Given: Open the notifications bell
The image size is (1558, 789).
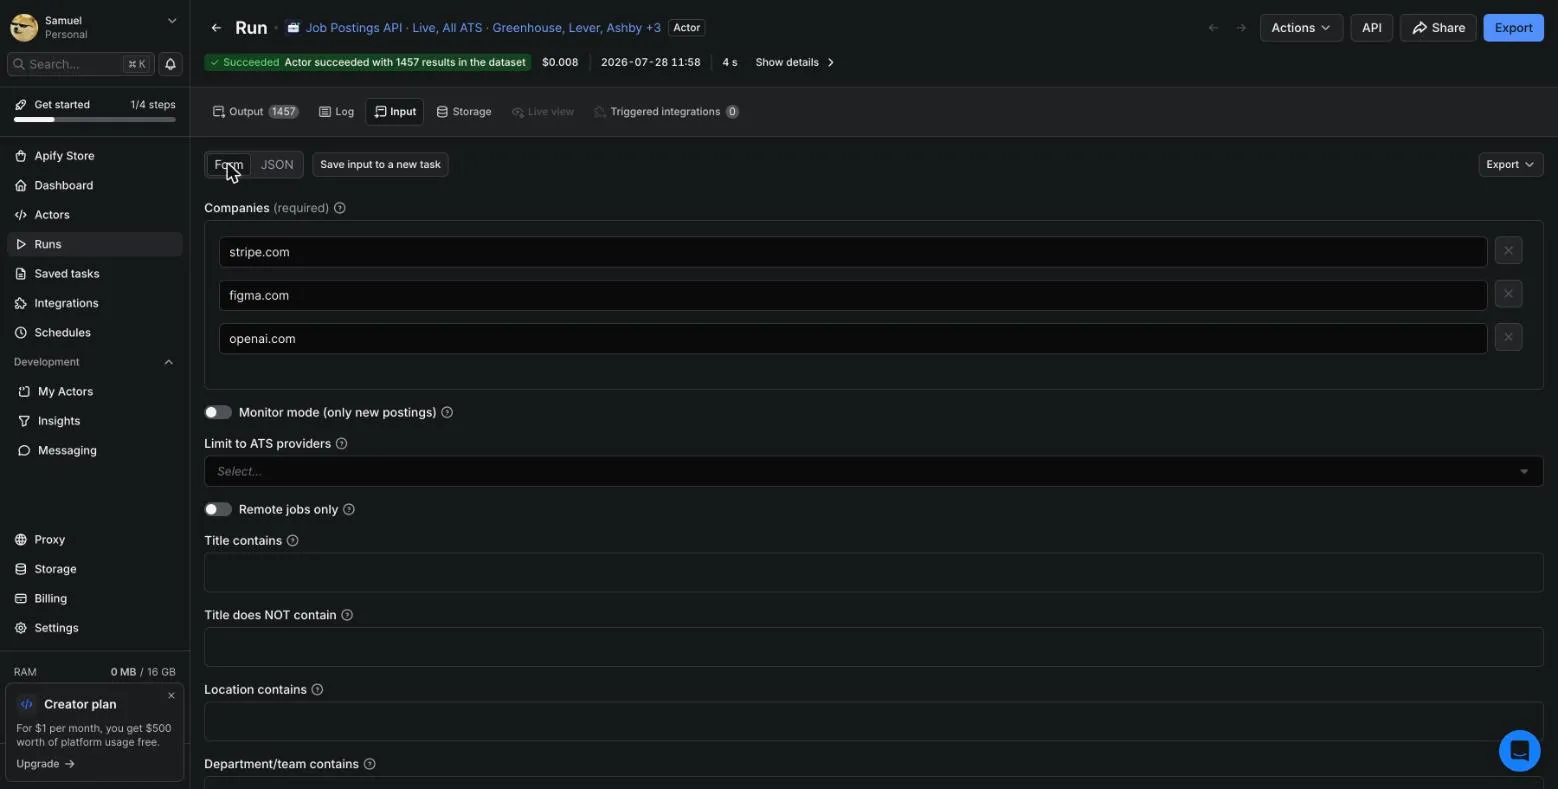Looking at the screenshot, I should point(170,64).
